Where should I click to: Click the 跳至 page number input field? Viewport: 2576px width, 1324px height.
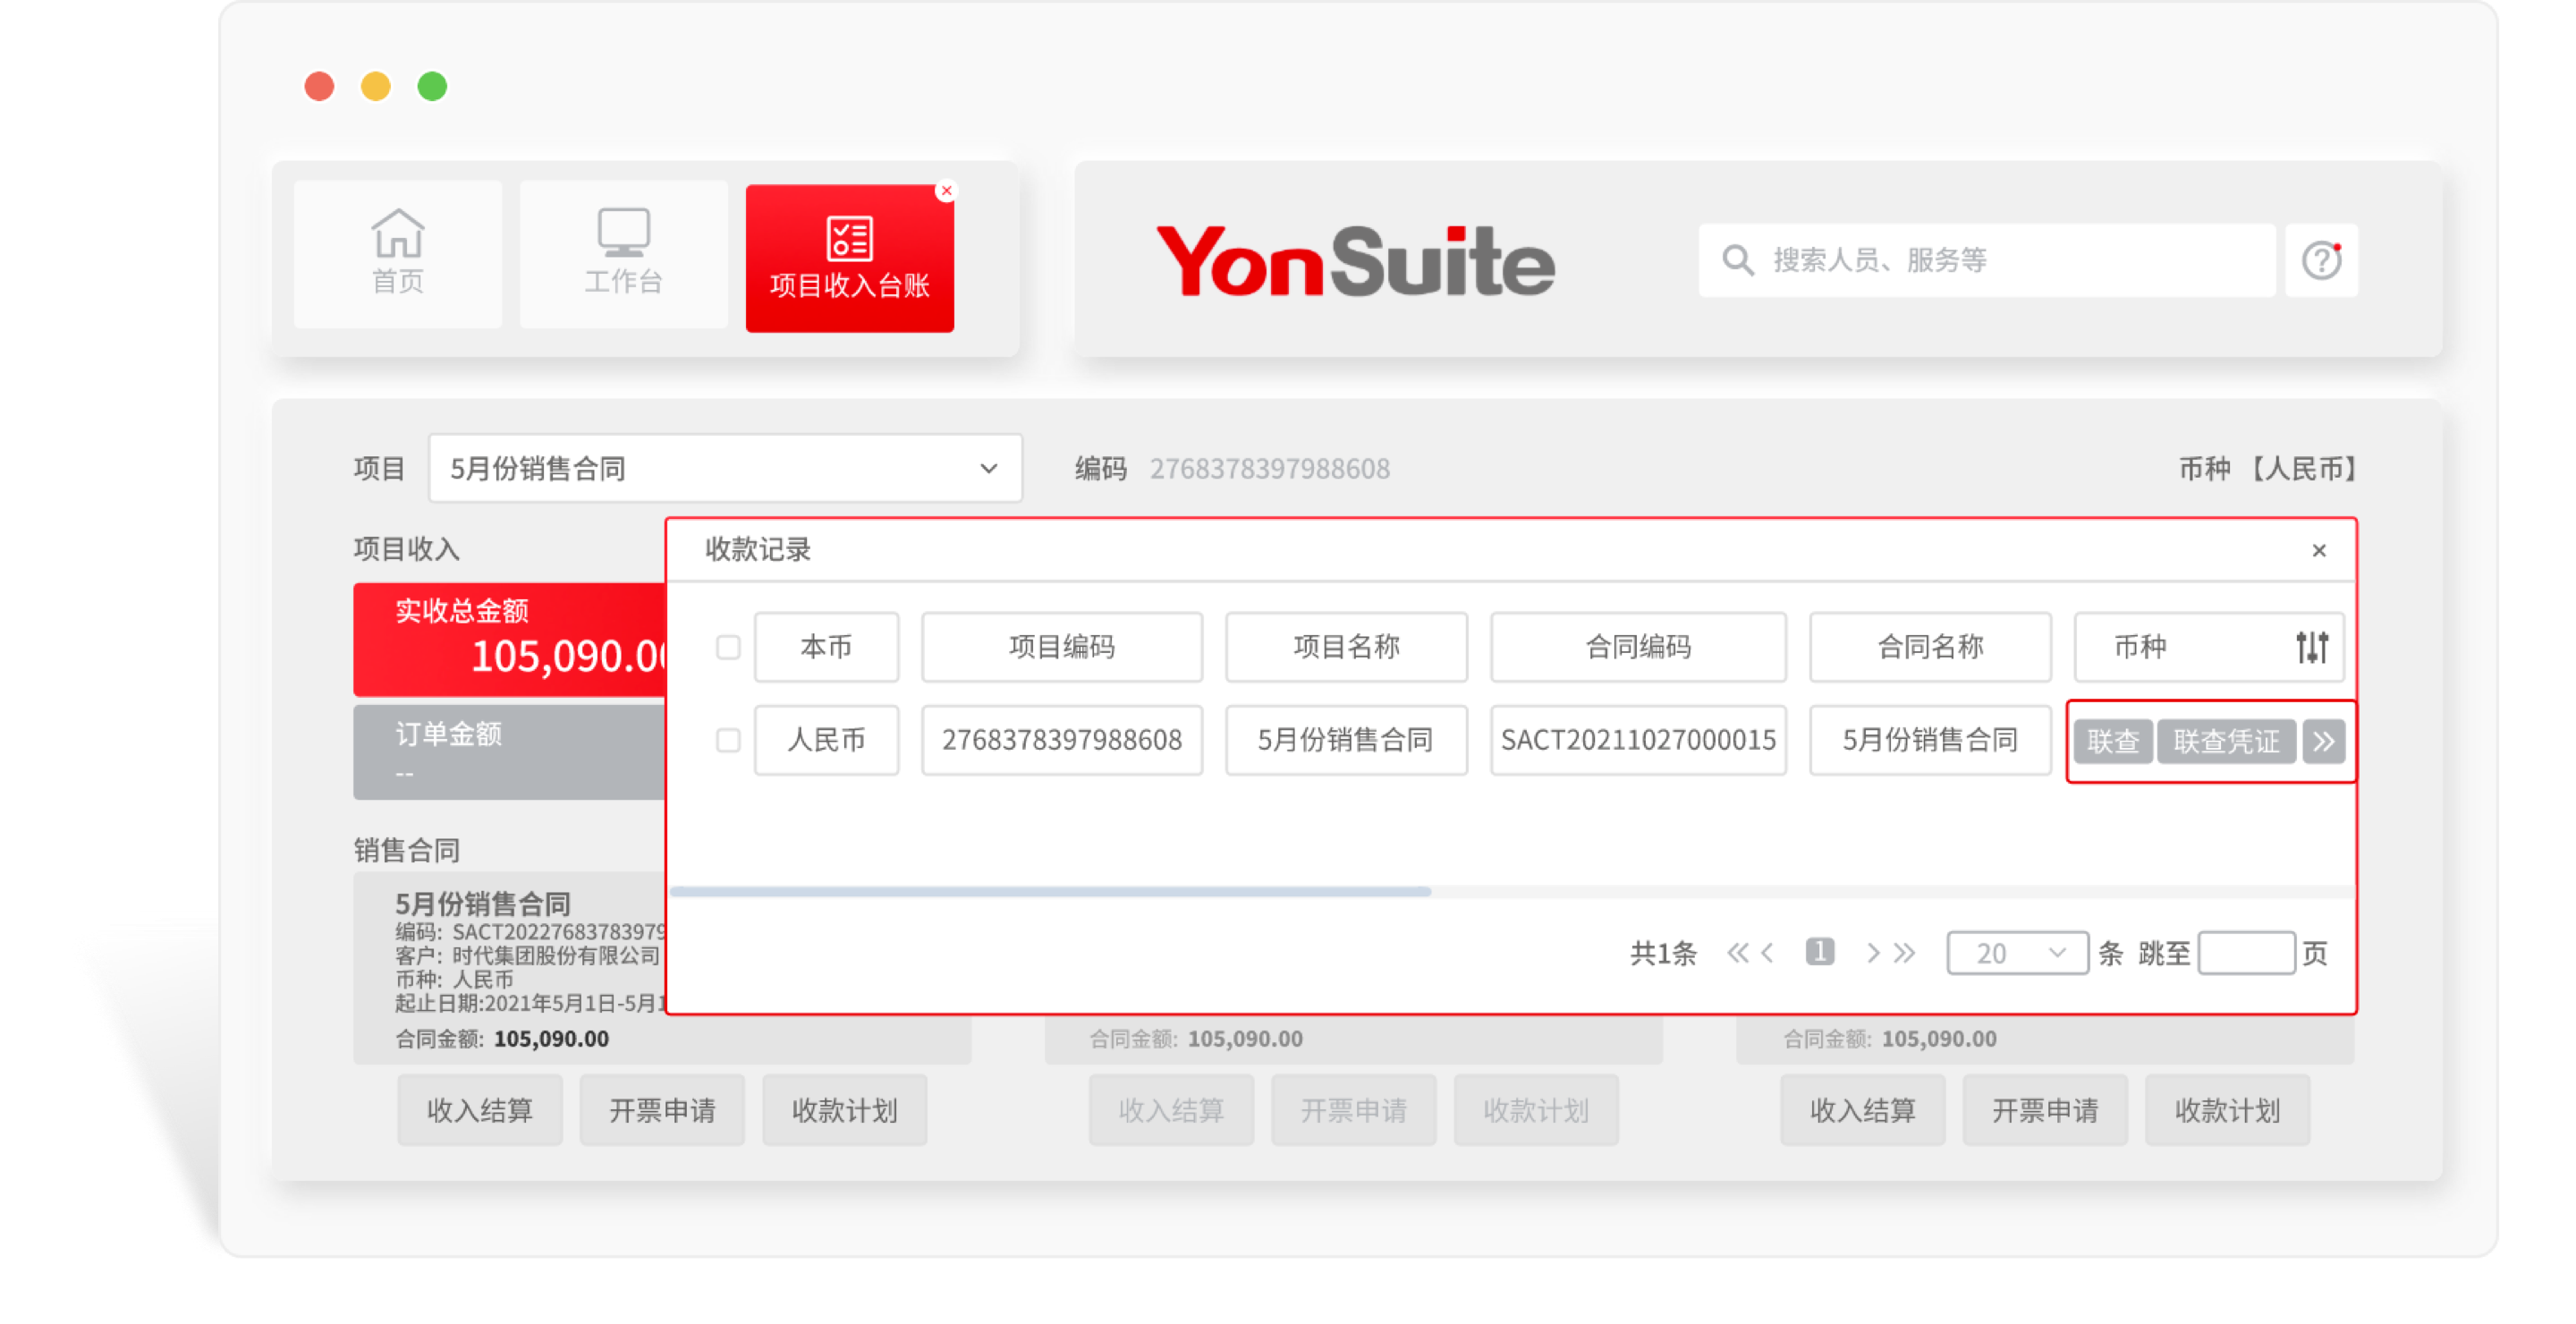pos(2247,953)
